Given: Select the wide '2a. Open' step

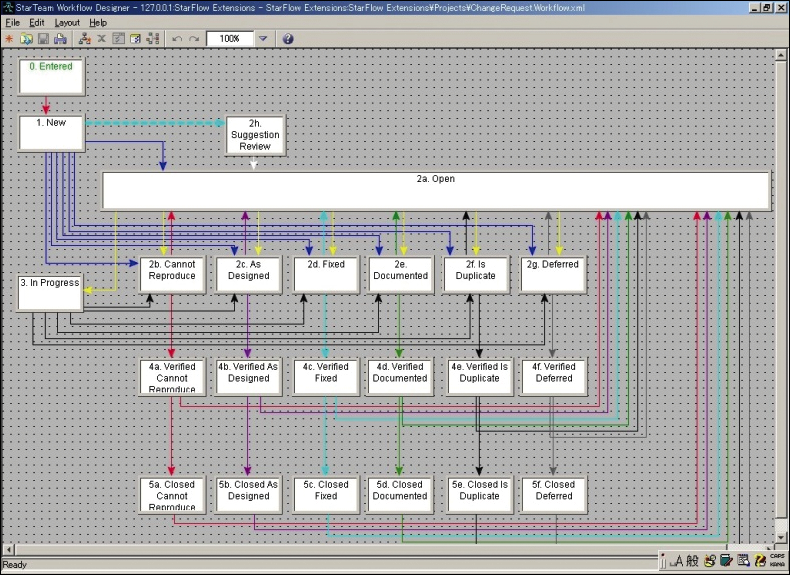Looking at the screenshot, I should click(x=436, y=190).
